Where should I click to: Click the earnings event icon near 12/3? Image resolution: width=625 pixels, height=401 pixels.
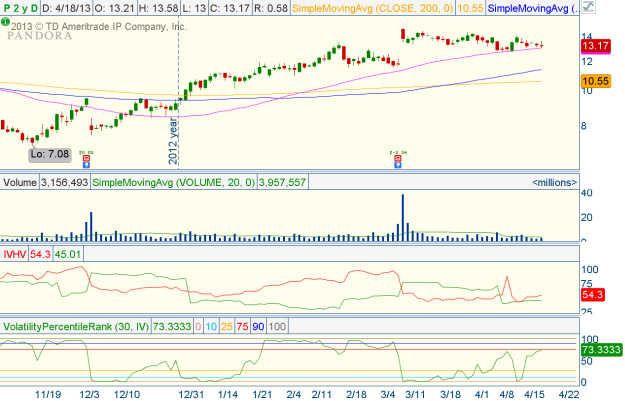(x=86, y=158)
